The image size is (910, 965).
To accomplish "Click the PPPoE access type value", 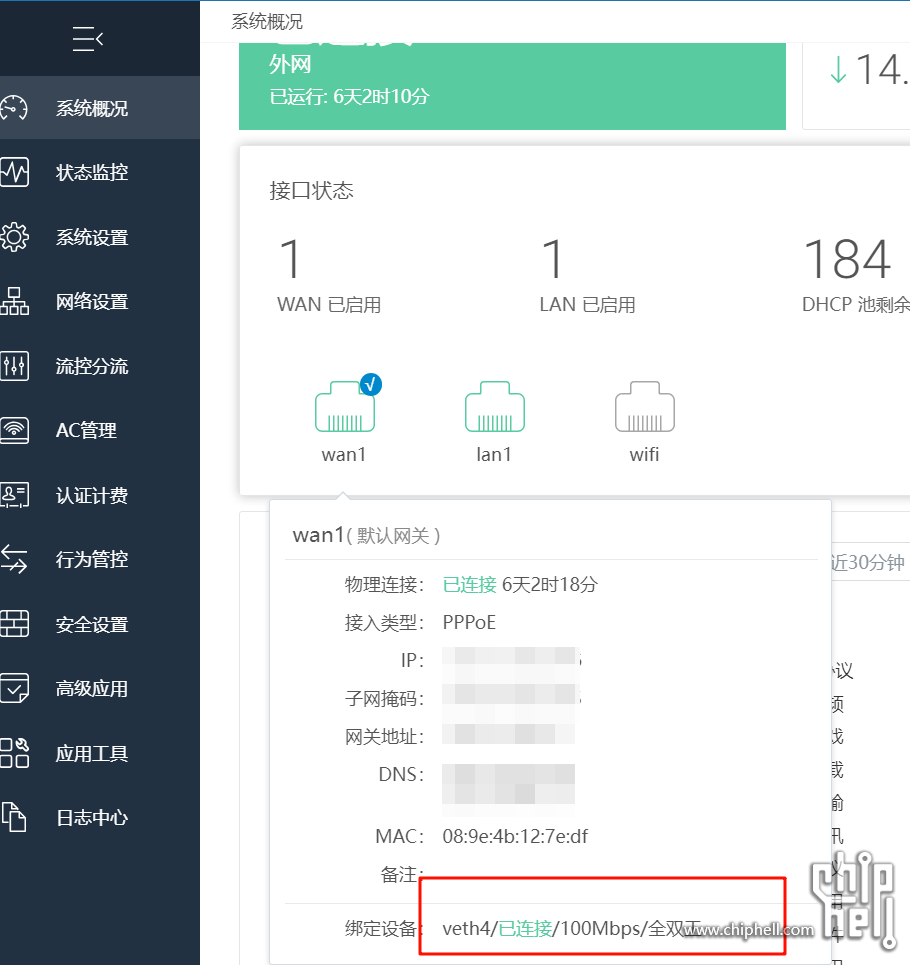I will click(469, 622).
